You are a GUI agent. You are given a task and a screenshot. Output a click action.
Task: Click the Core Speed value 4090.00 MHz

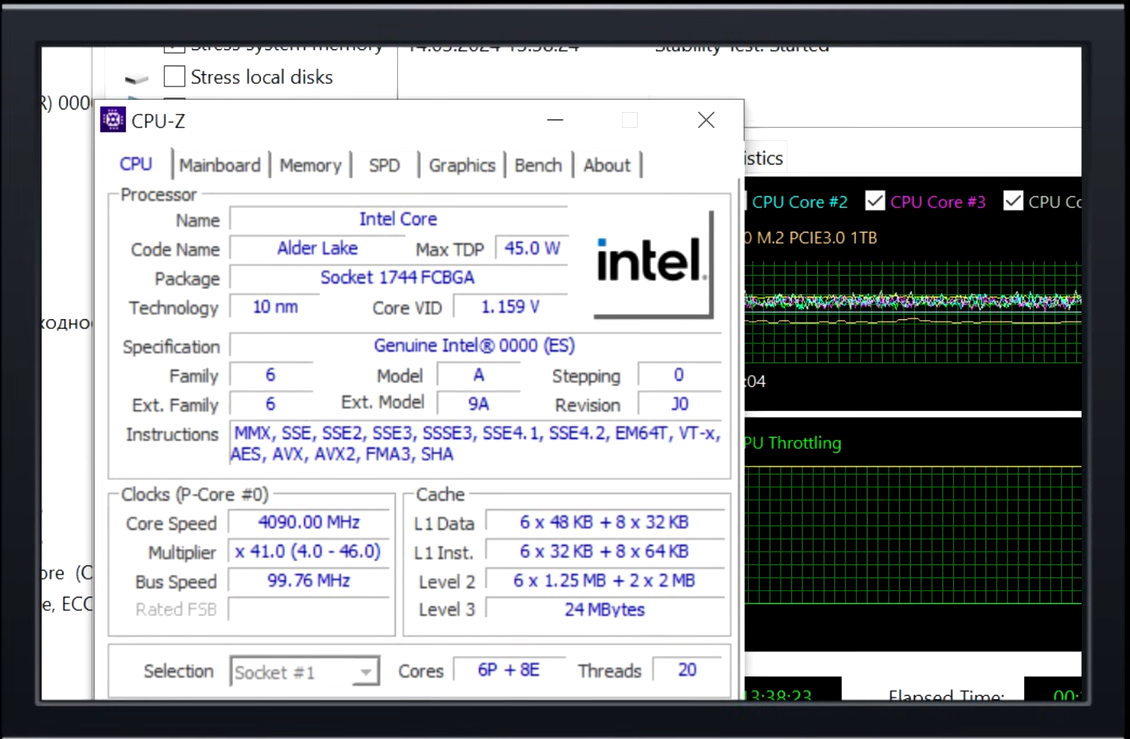click(309, 522)
